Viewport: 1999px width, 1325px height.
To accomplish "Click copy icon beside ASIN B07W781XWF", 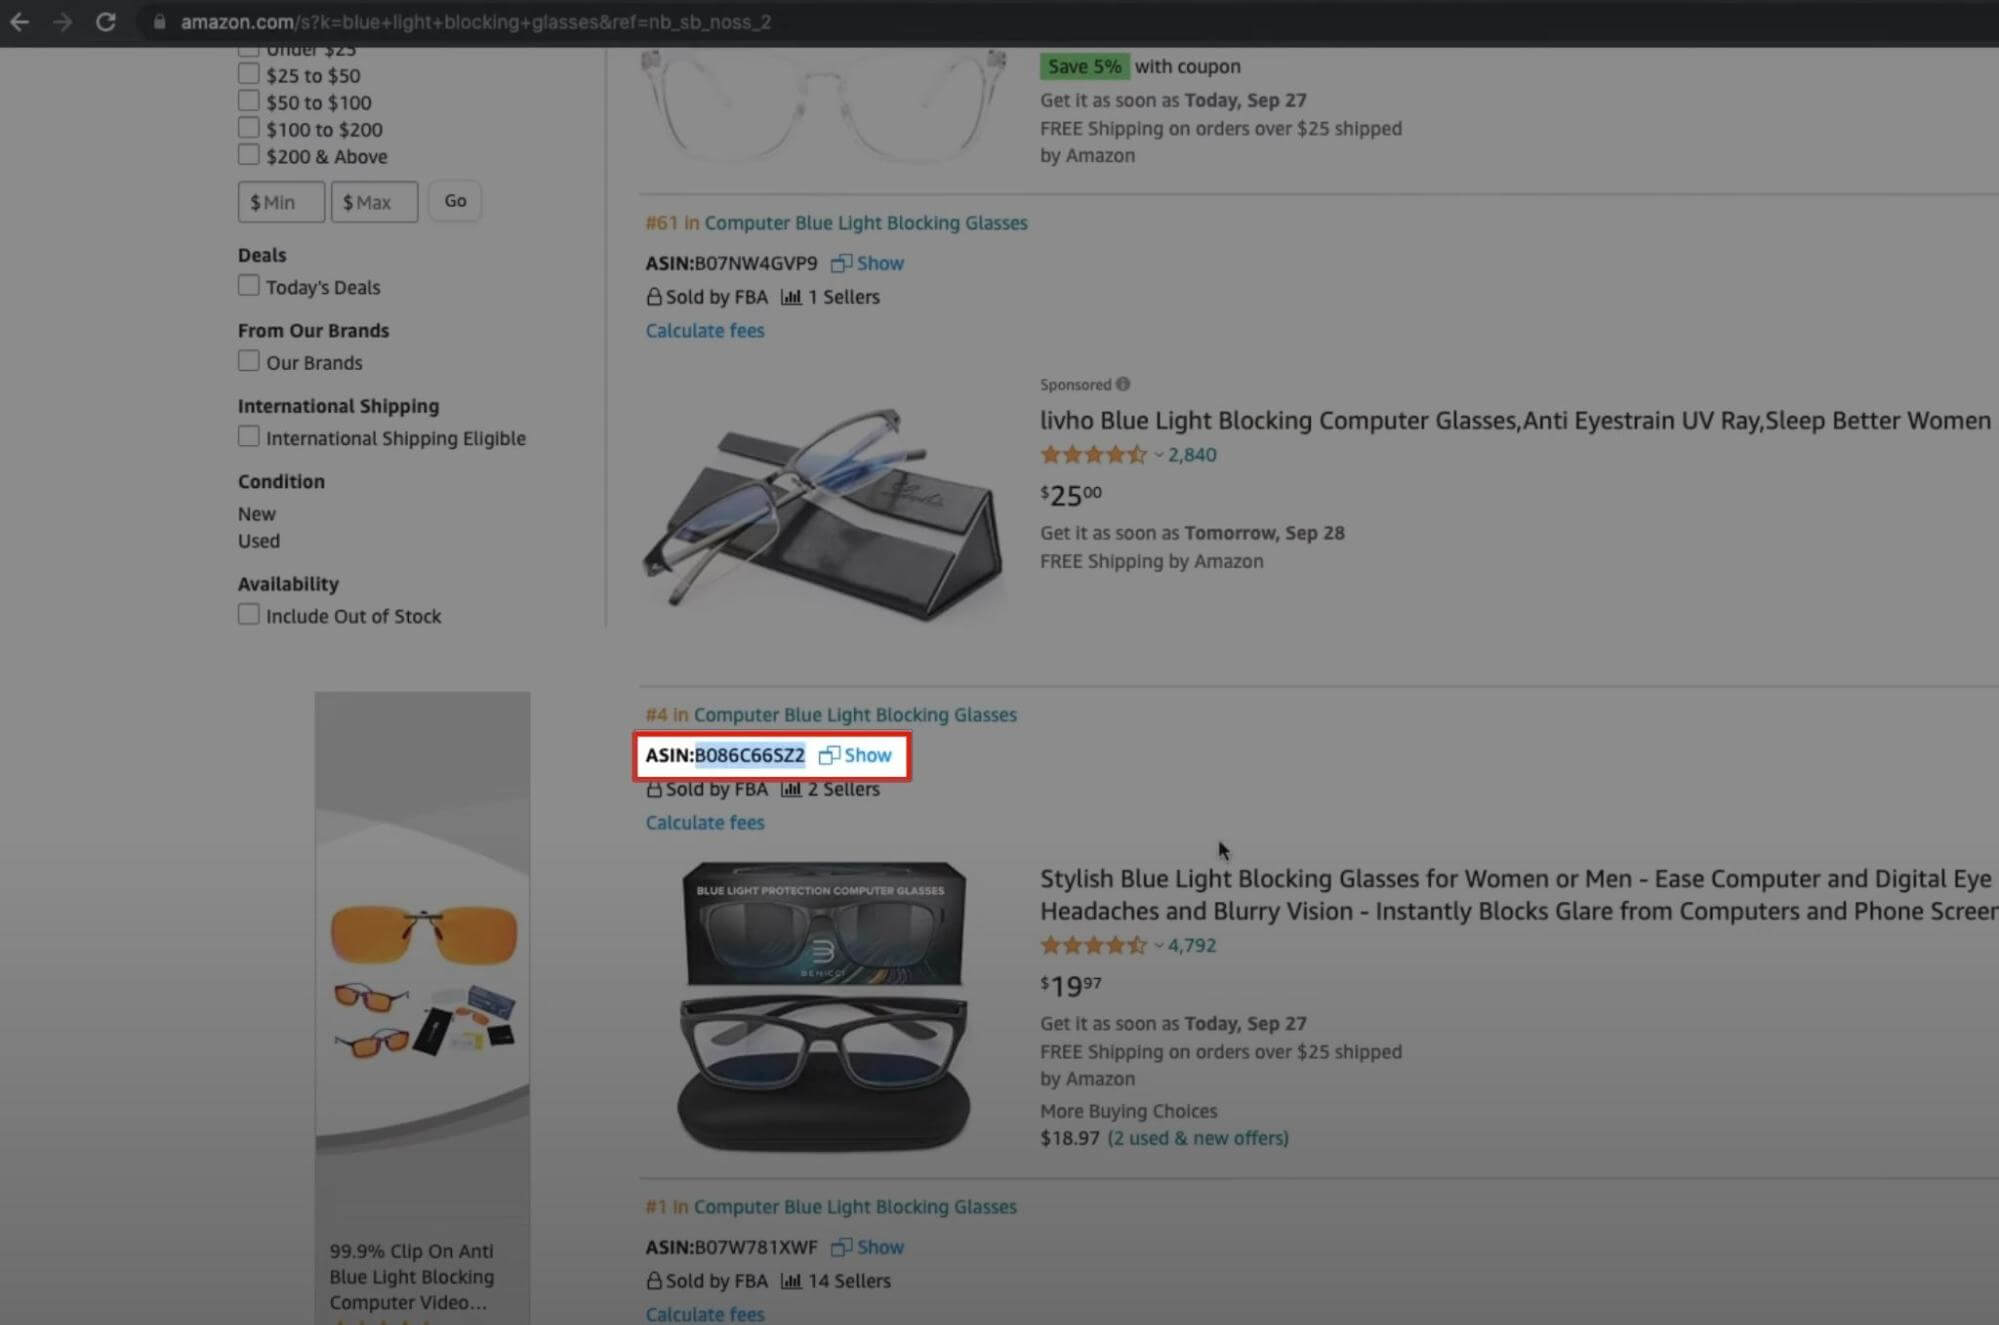I will [x=841, y=1247].
